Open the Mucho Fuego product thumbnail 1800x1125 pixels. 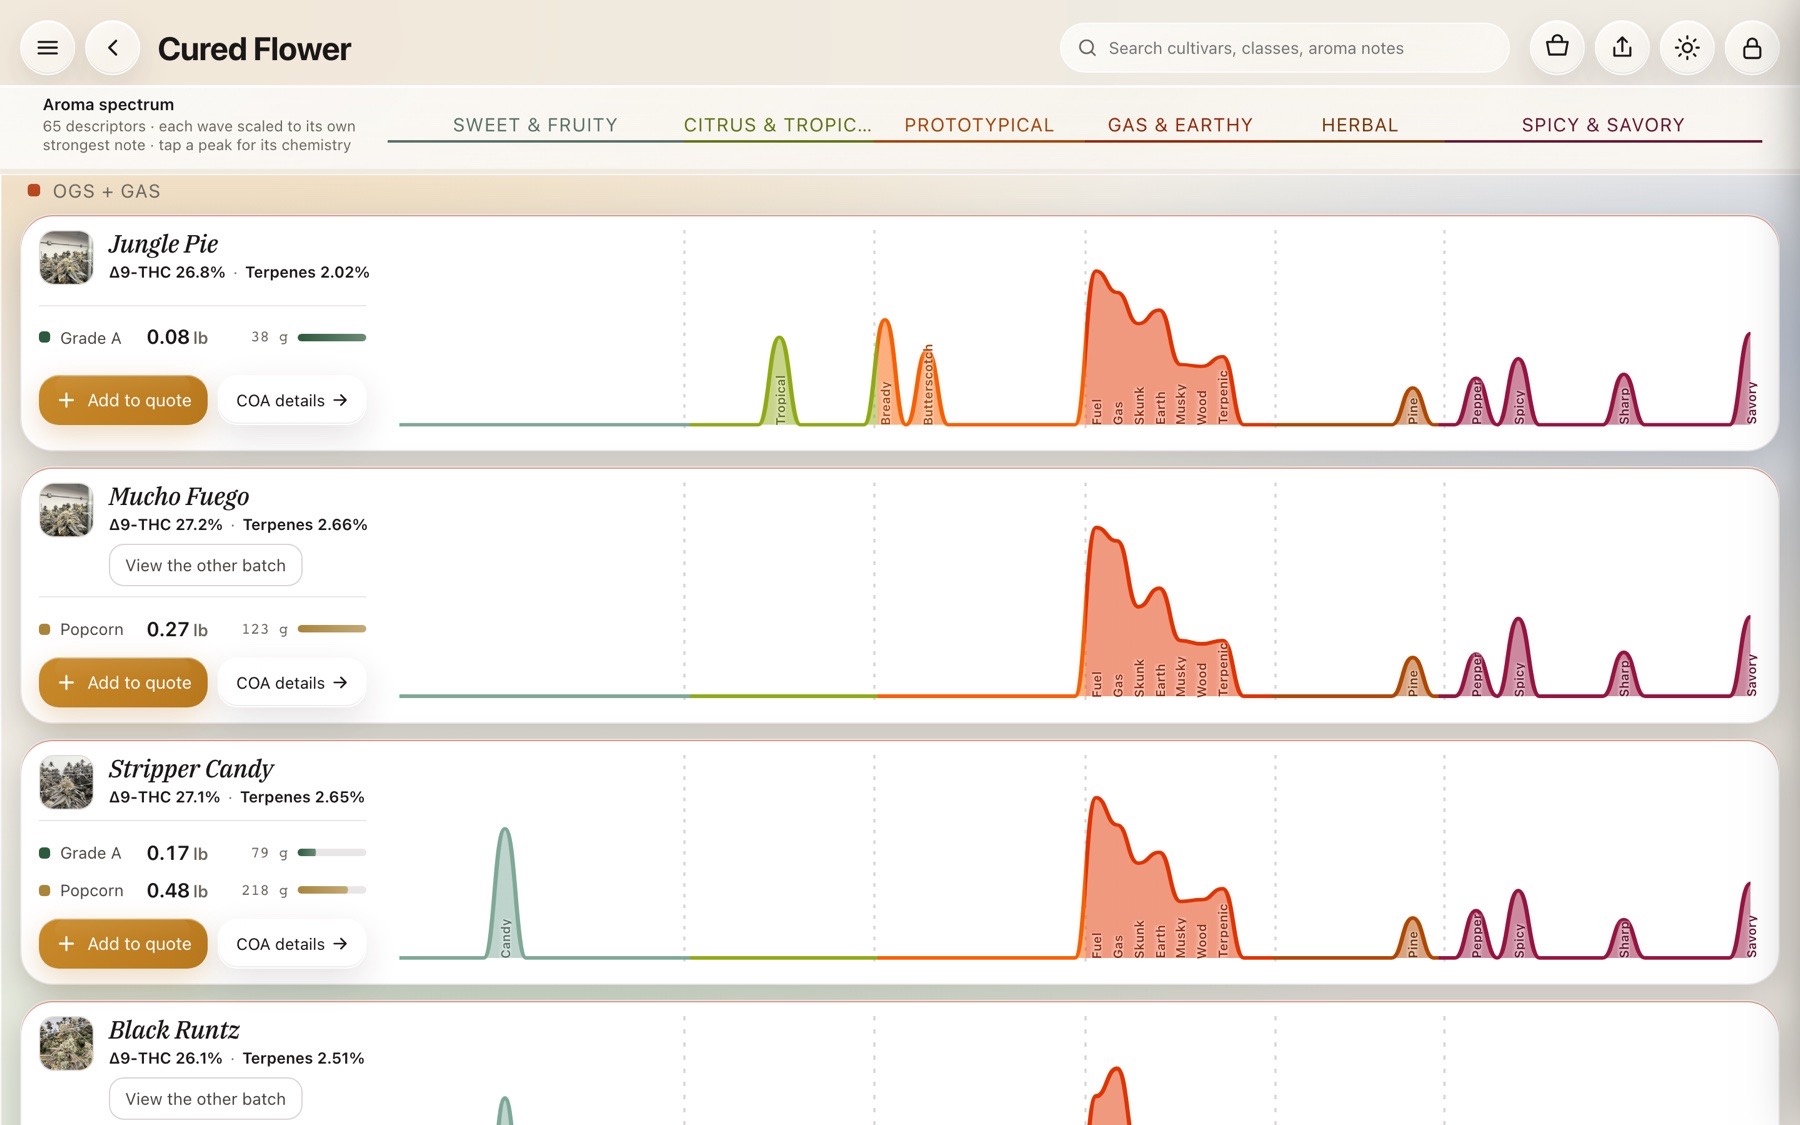pyautogui.click(x=66, y=510)
